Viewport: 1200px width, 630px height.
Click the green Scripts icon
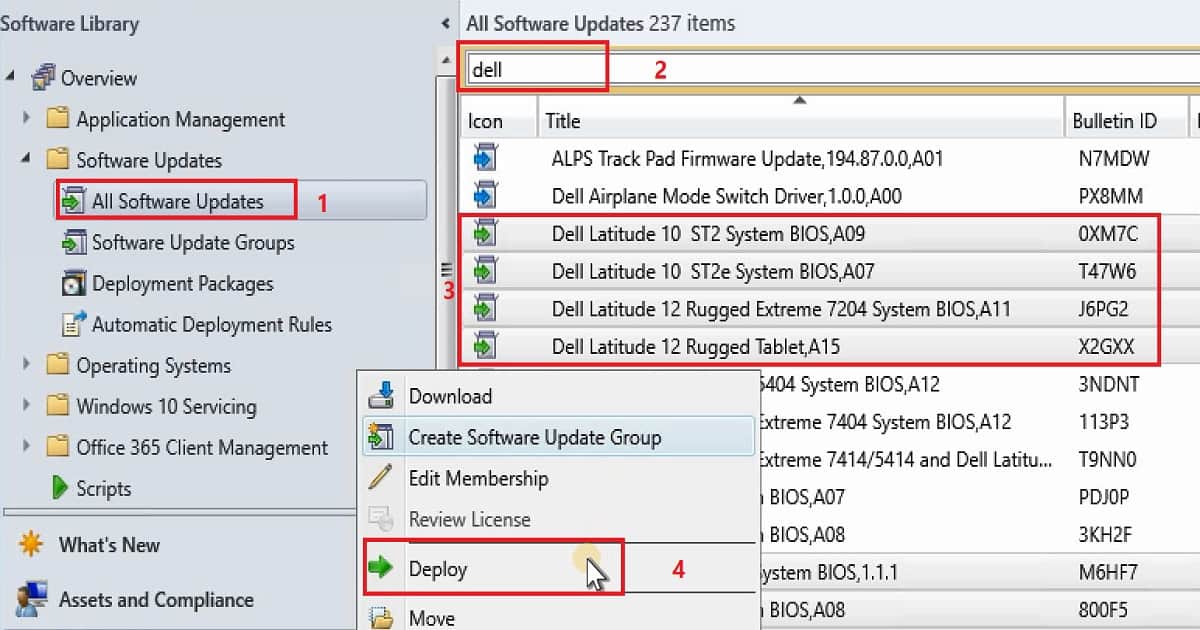[60, 488]
